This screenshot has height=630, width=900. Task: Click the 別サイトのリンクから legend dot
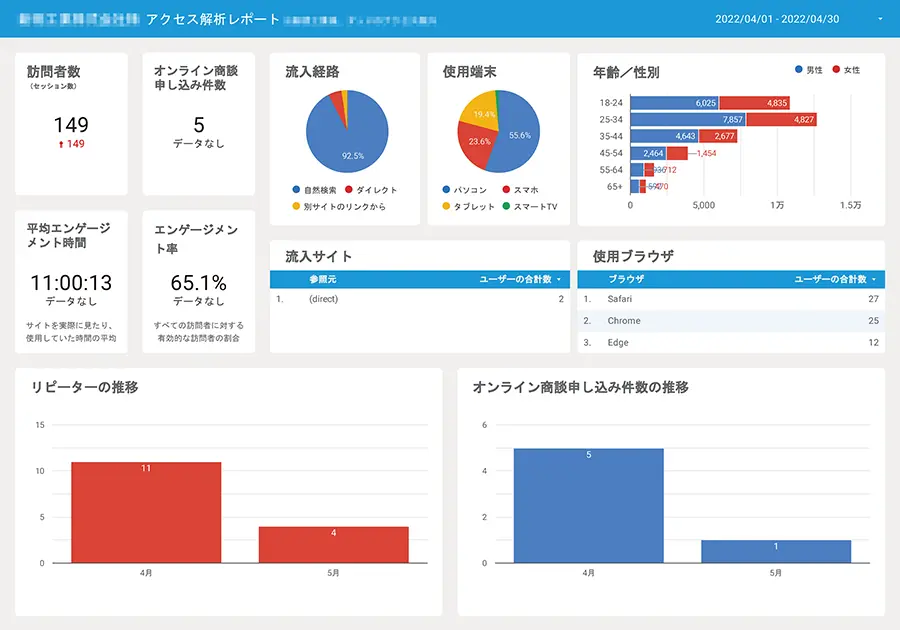(x=297, y=207)
